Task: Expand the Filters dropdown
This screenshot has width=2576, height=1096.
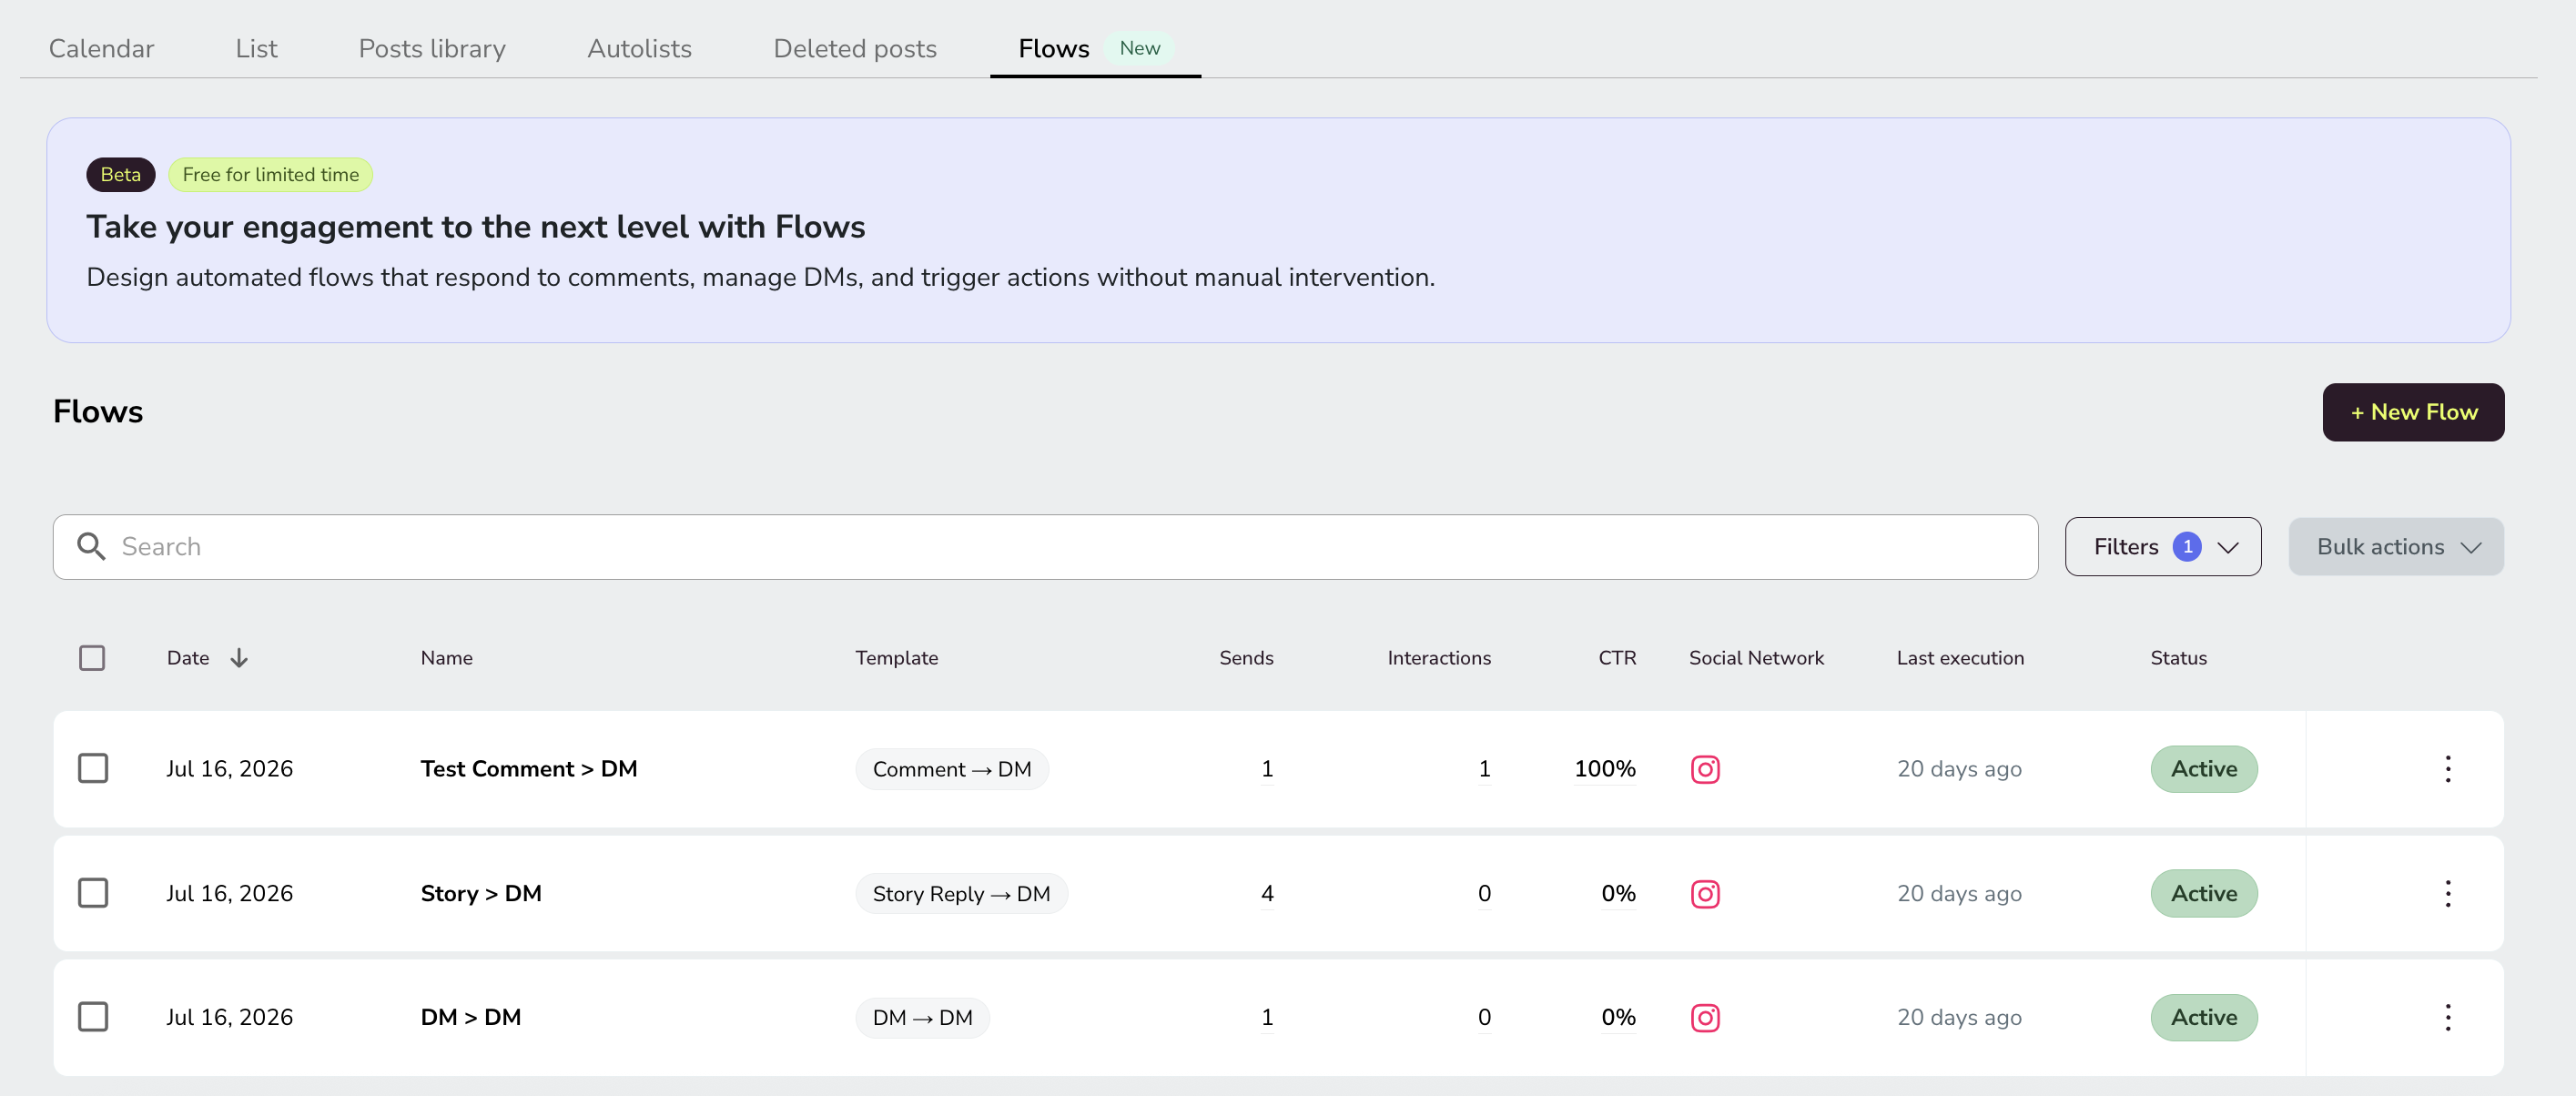Action: tap(2162, 547)
